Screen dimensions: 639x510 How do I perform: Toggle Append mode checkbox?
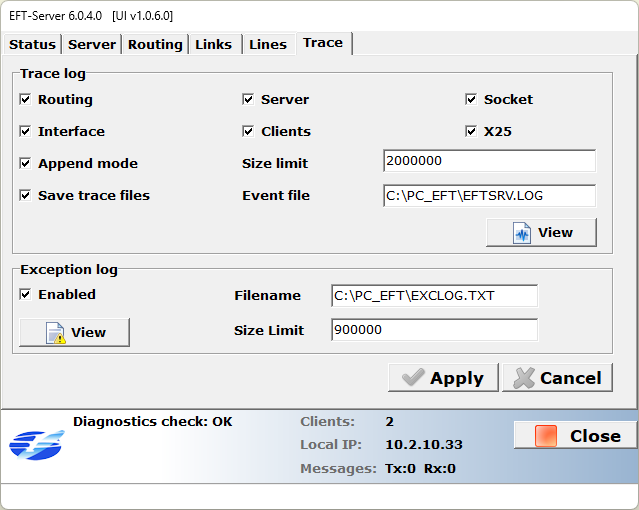click(25, 163)
